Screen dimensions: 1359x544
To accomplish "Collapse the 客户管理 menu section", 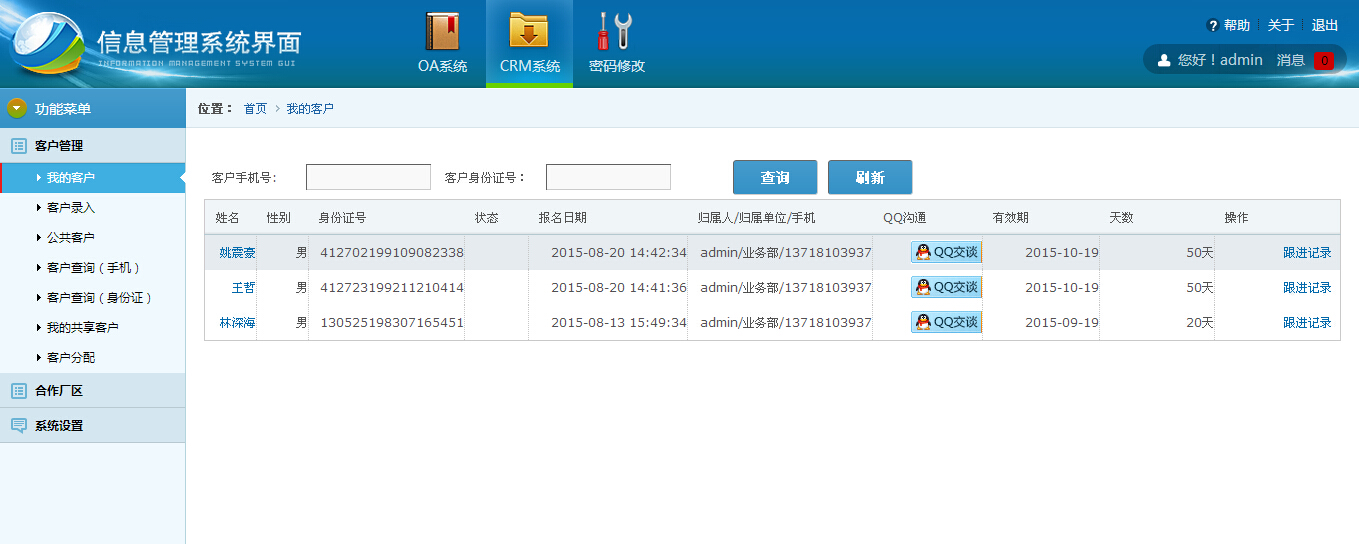I will (x=58, y=146).
